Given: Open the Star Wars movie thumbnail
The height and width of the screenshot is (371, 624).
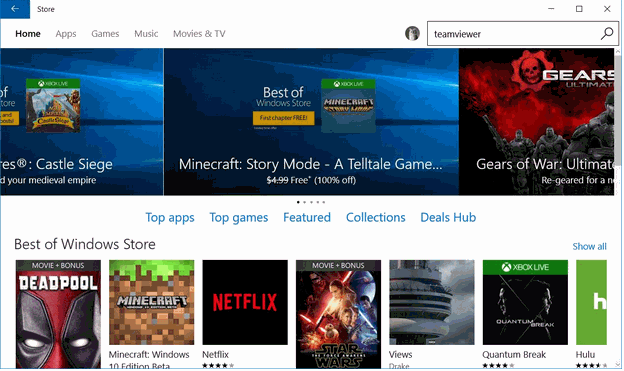Looking at the screenshot, I should click(x=338, y=314).
